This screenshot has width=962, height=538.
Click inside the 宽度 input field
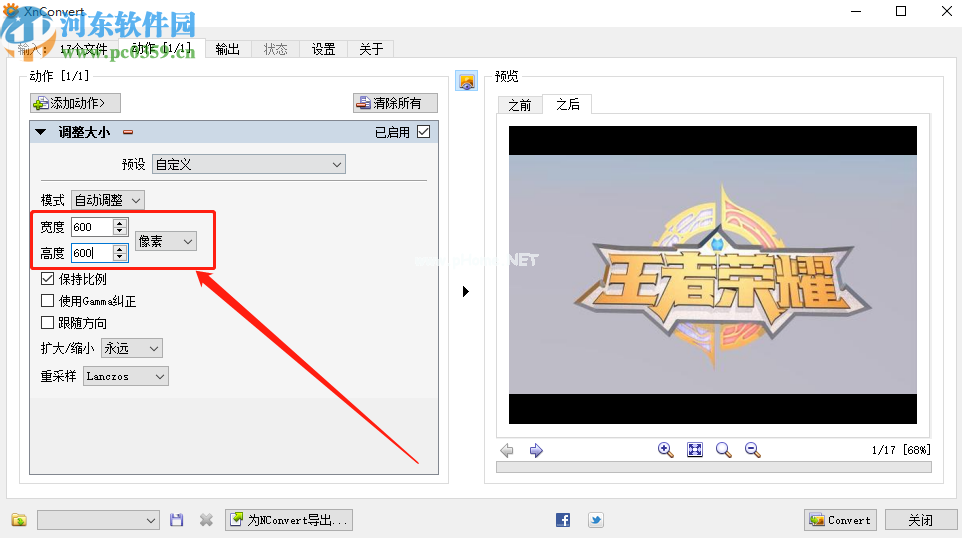(91, 227)
